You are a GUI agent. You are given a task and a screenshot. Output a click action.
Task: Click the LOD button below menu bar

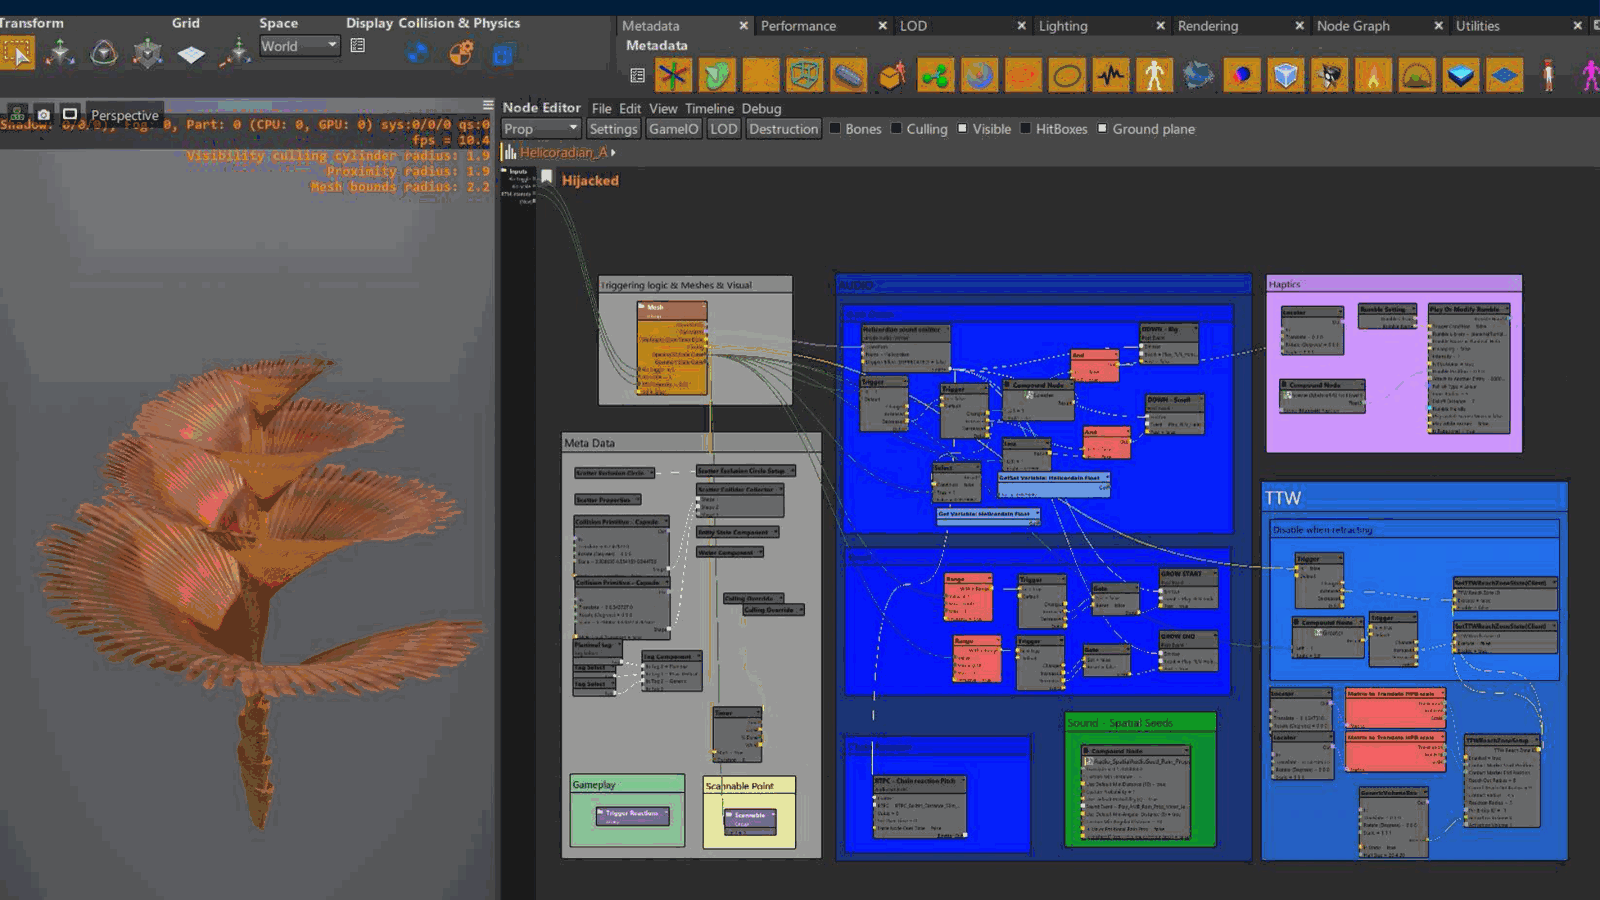(x=723, y=129)
